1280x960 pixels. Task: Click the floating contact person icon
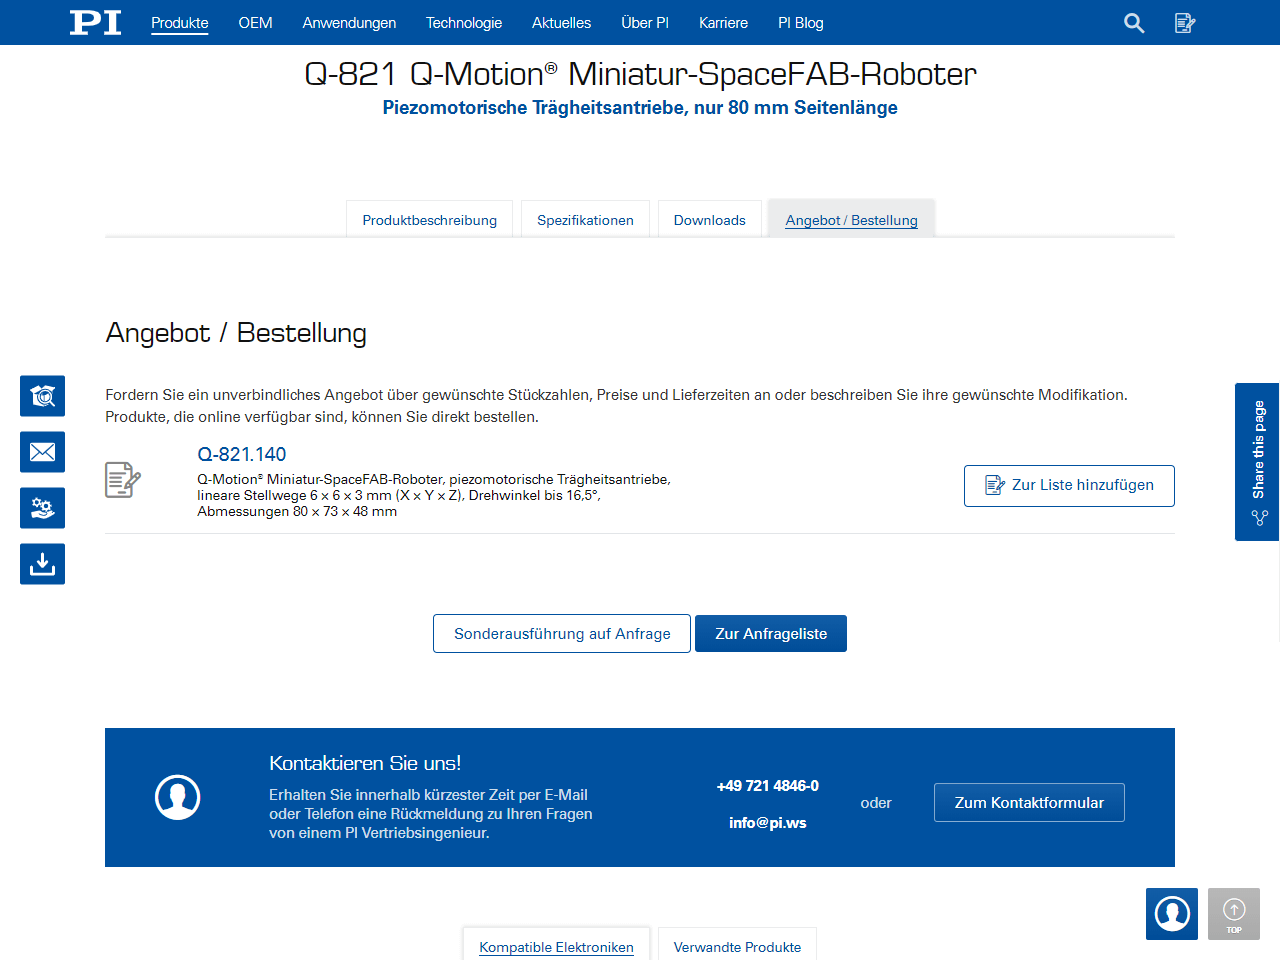pos(1172,914)
